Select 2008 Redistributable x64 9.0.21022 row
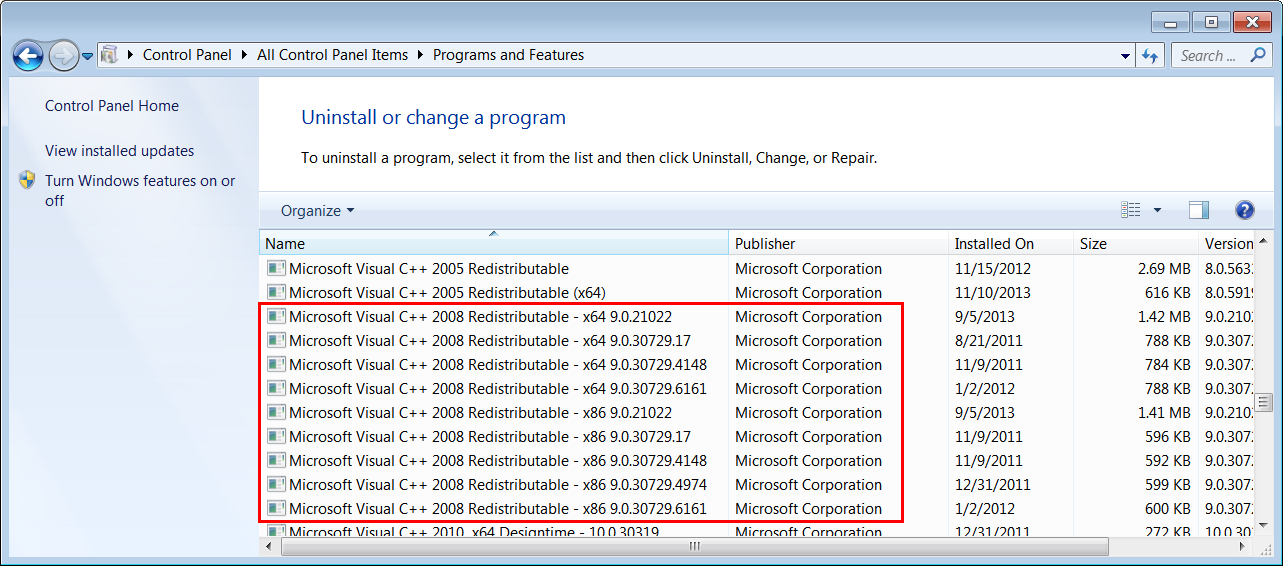Screen dimensions: 1283x566 click(757, 317)
